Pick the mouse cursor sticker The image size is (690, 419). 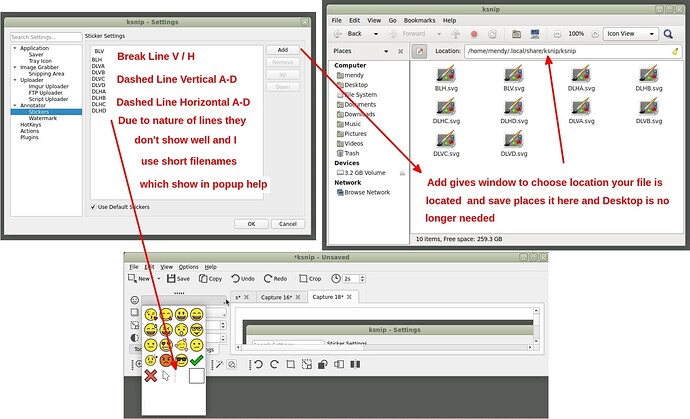coord(165,376)
